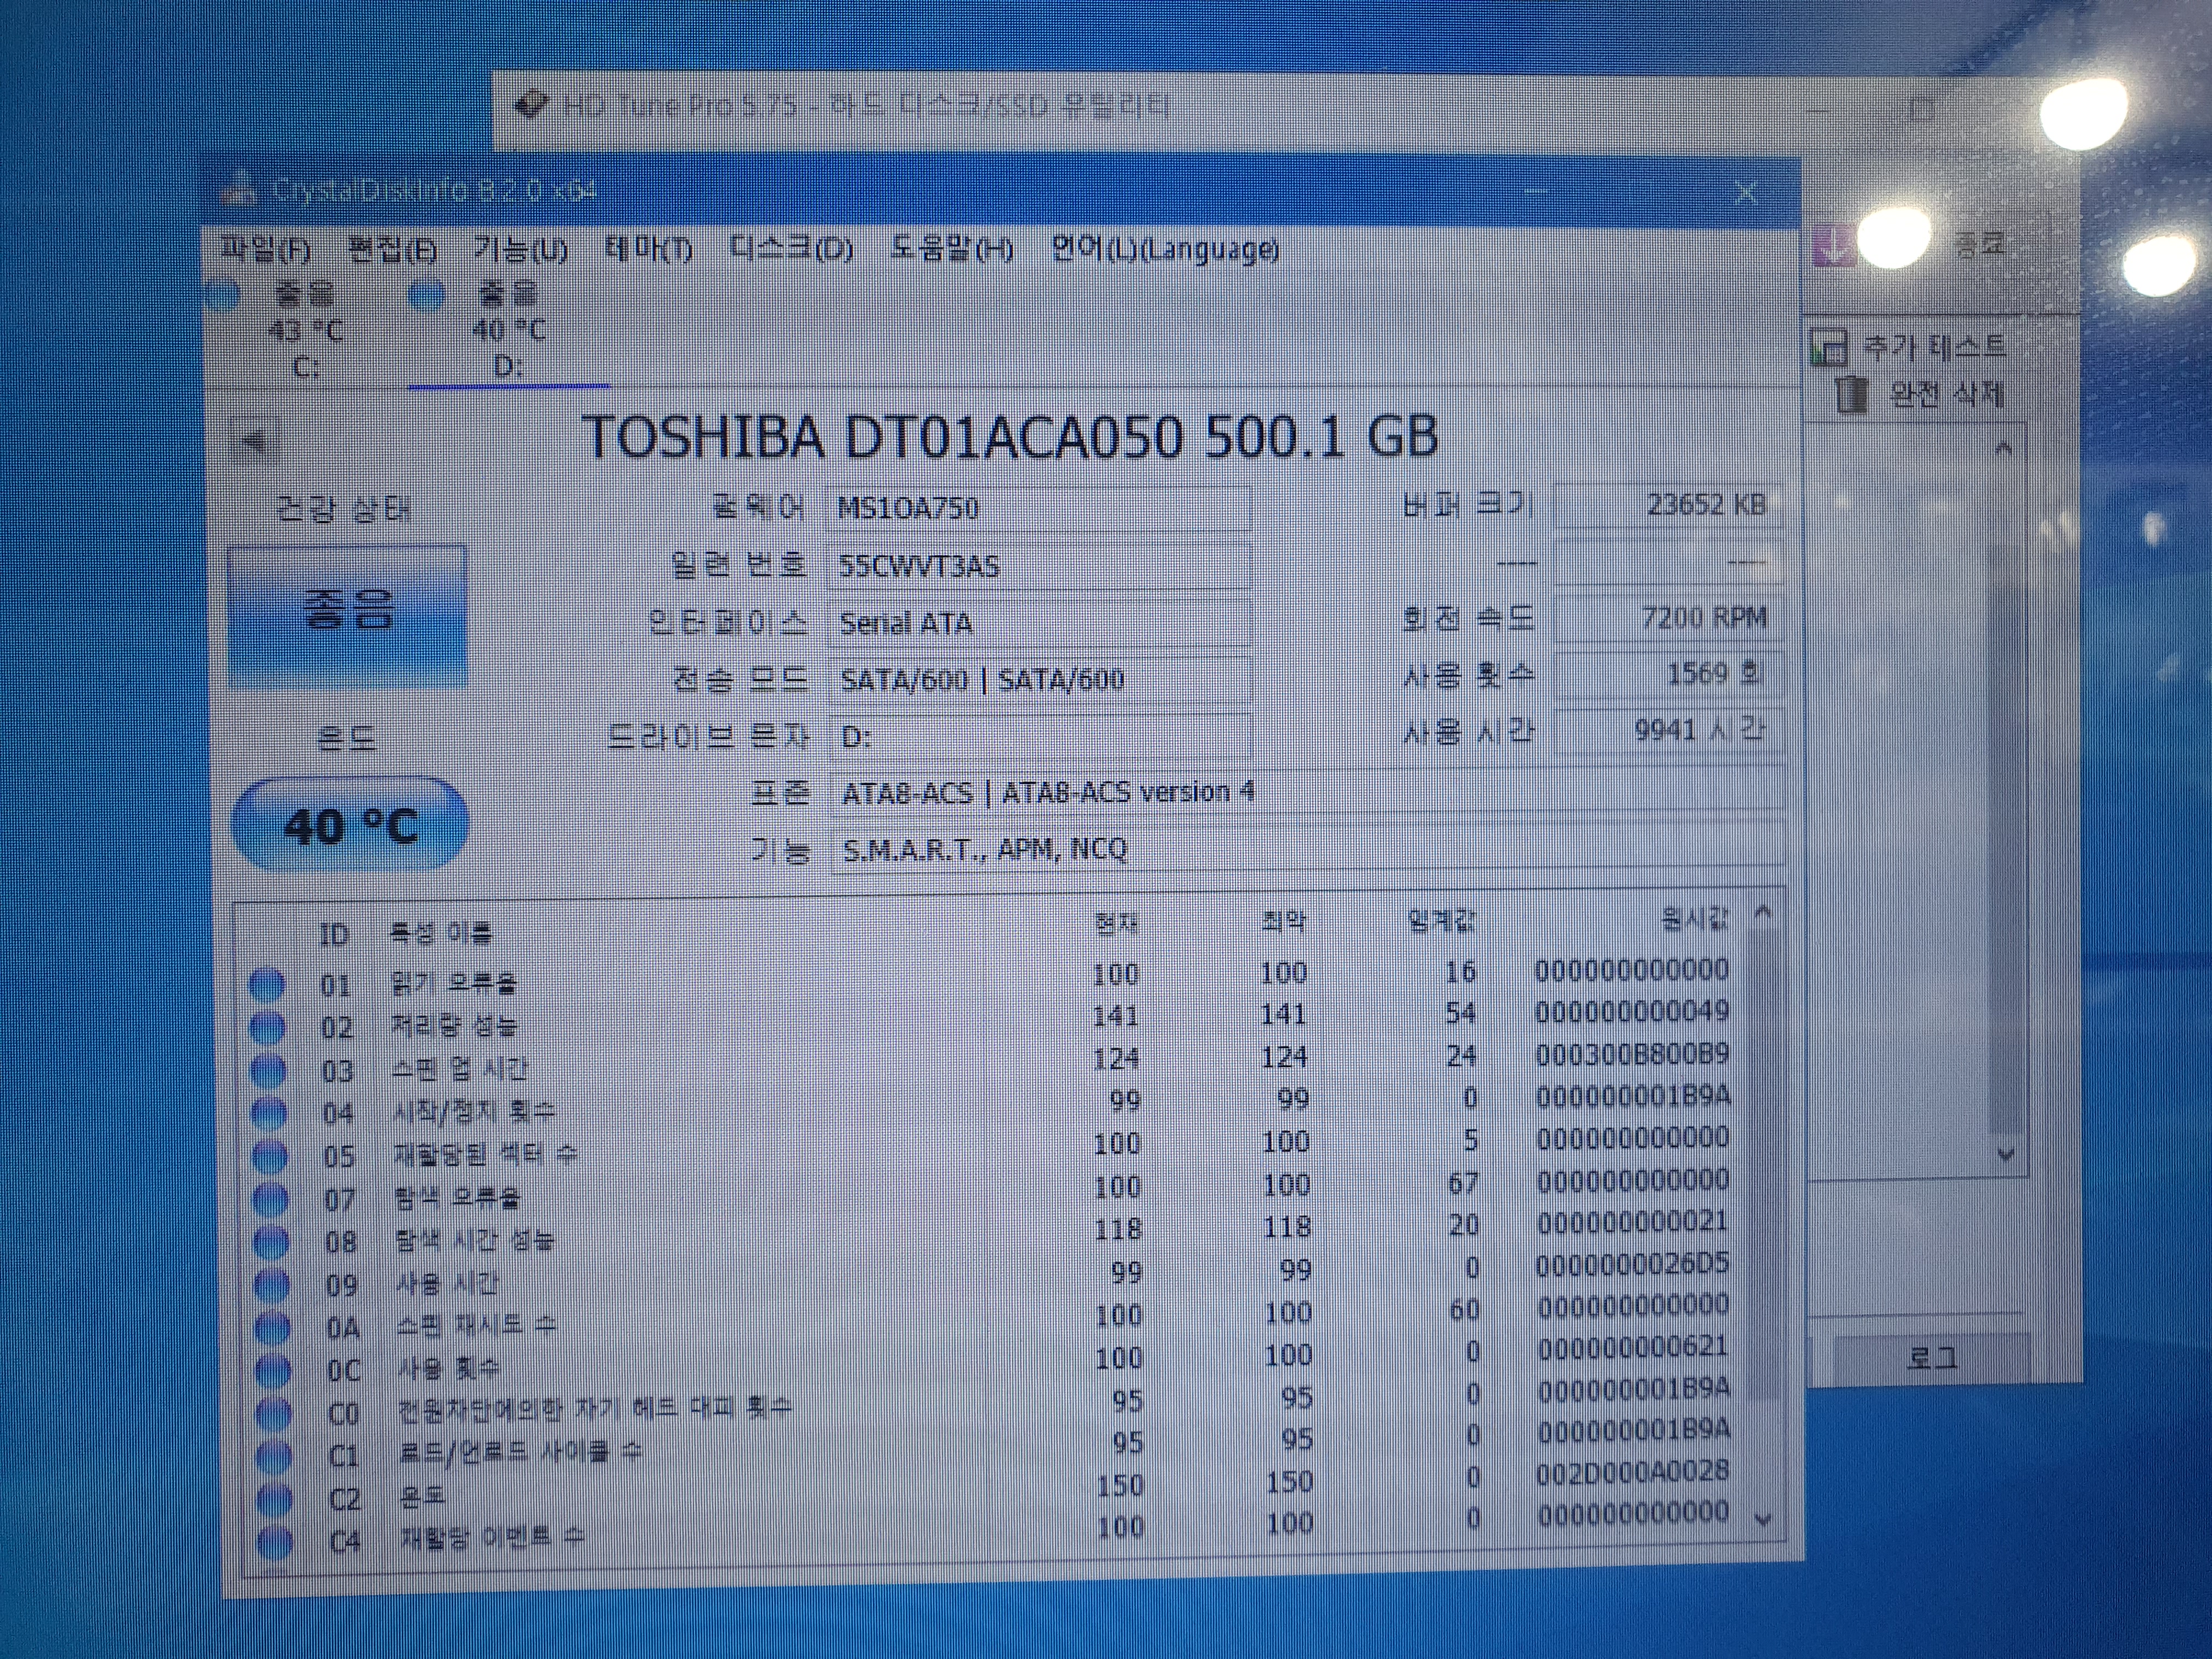The width and height of the screenshot is (2212, 1659).
Task: Click the 종료 button in HD Tune
Action: tap(1981, 243)
